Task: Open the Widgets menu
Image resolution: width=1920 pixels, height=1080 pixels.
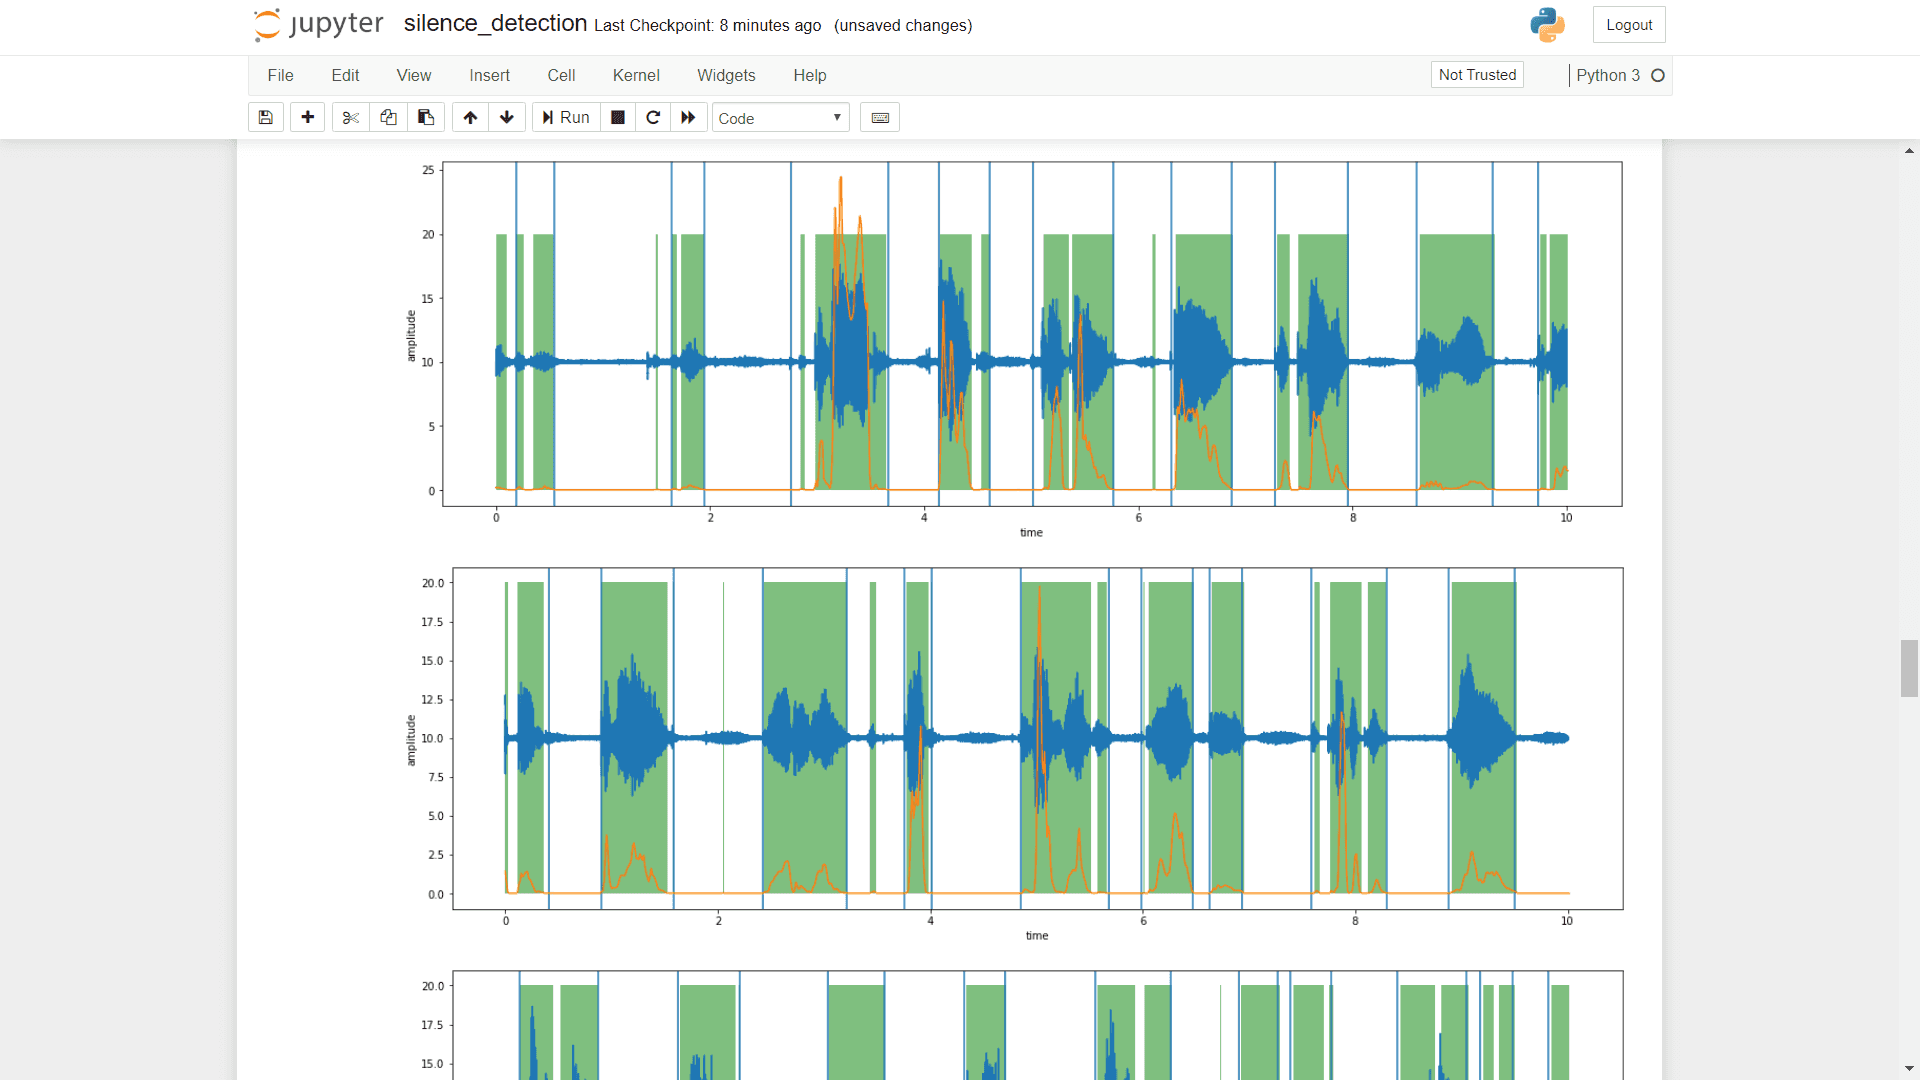Action: [726, 75]
